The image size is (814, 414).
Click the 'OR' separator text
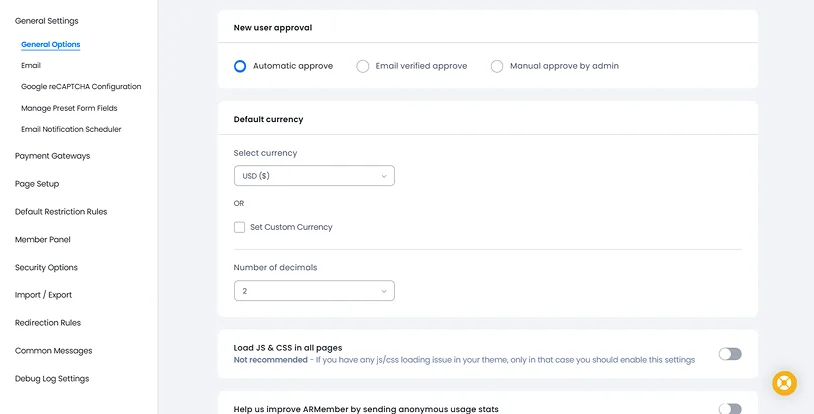coord(239,204)
